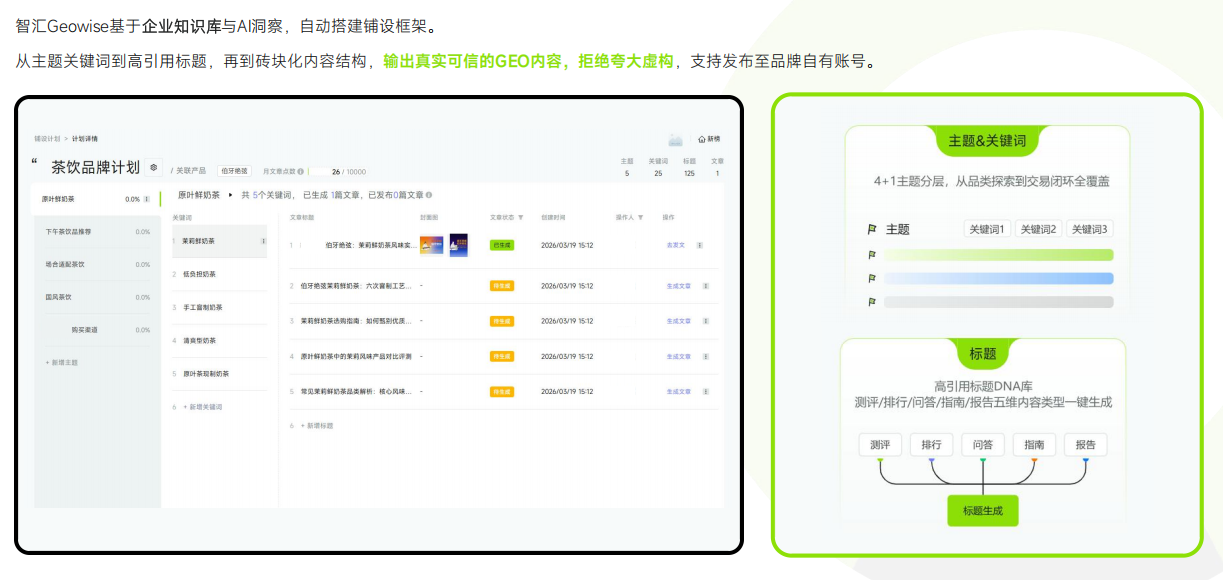Viewport: 1223px width, 580px height.
Task: Click the 报告 content type box
Action: pyautogui.click(x=1085, y=445)
